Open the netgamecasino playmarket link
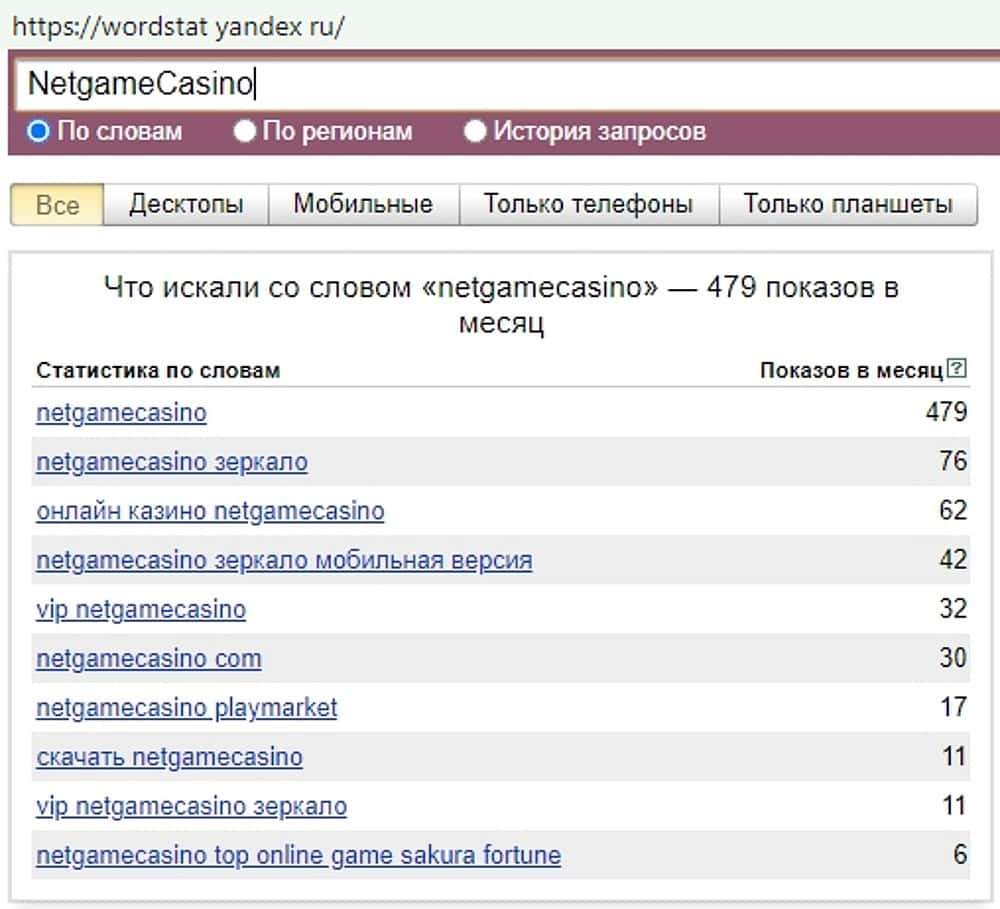1000x909 pixels. tap(187, 708)
